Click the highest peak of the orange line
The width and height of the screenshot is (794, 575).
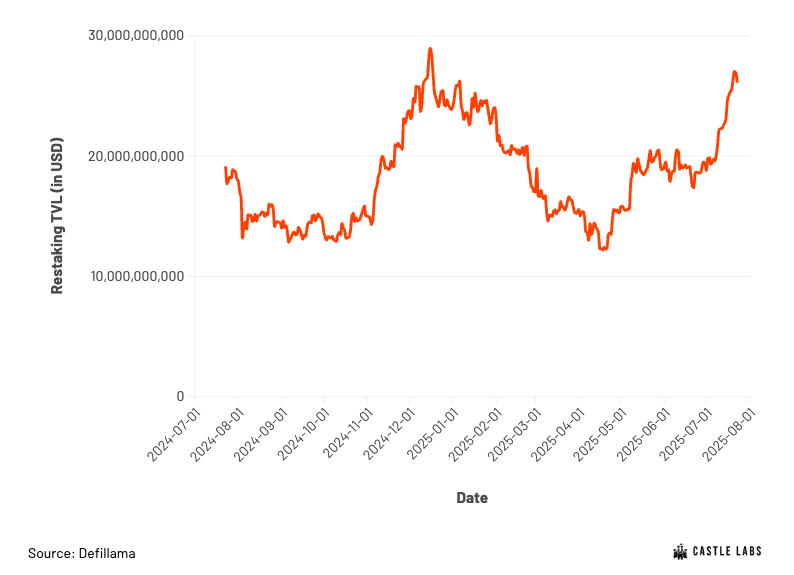tap(430, 49)
